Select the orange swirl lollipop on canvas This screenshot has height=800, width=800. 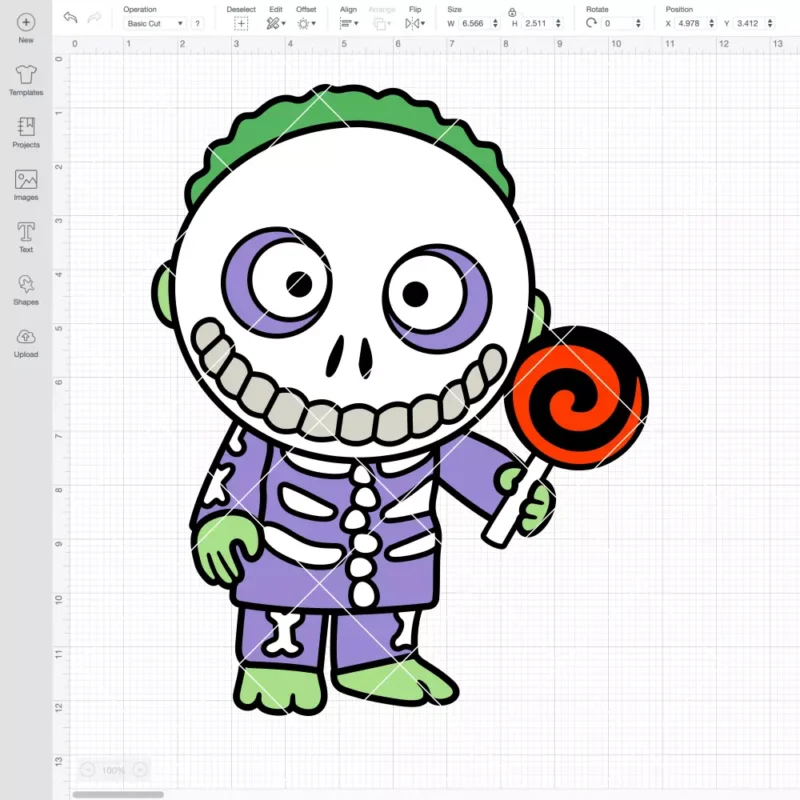point(578,398)
